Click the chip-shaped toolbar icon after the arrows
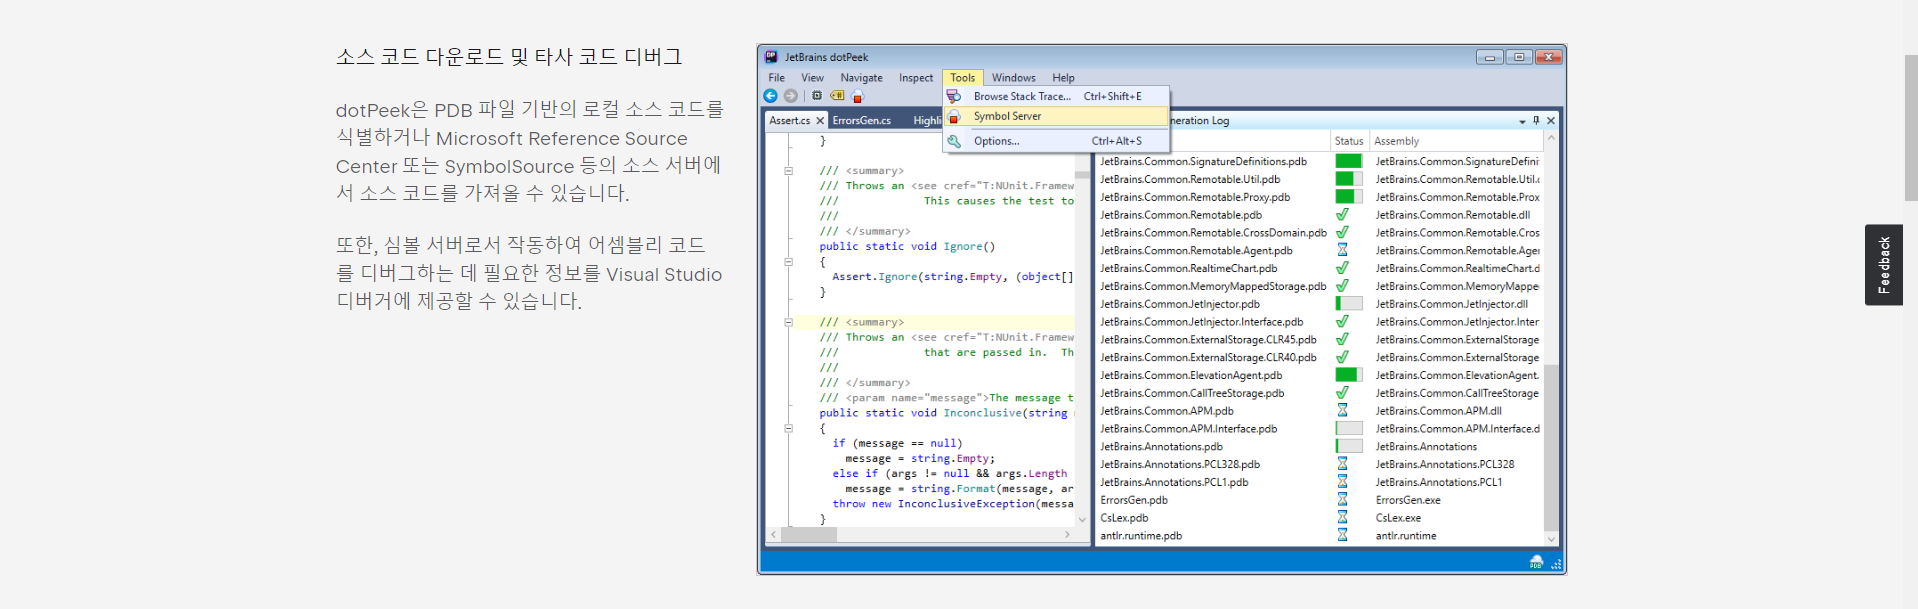Screen dimensions: 1918x609 point(817,96)
